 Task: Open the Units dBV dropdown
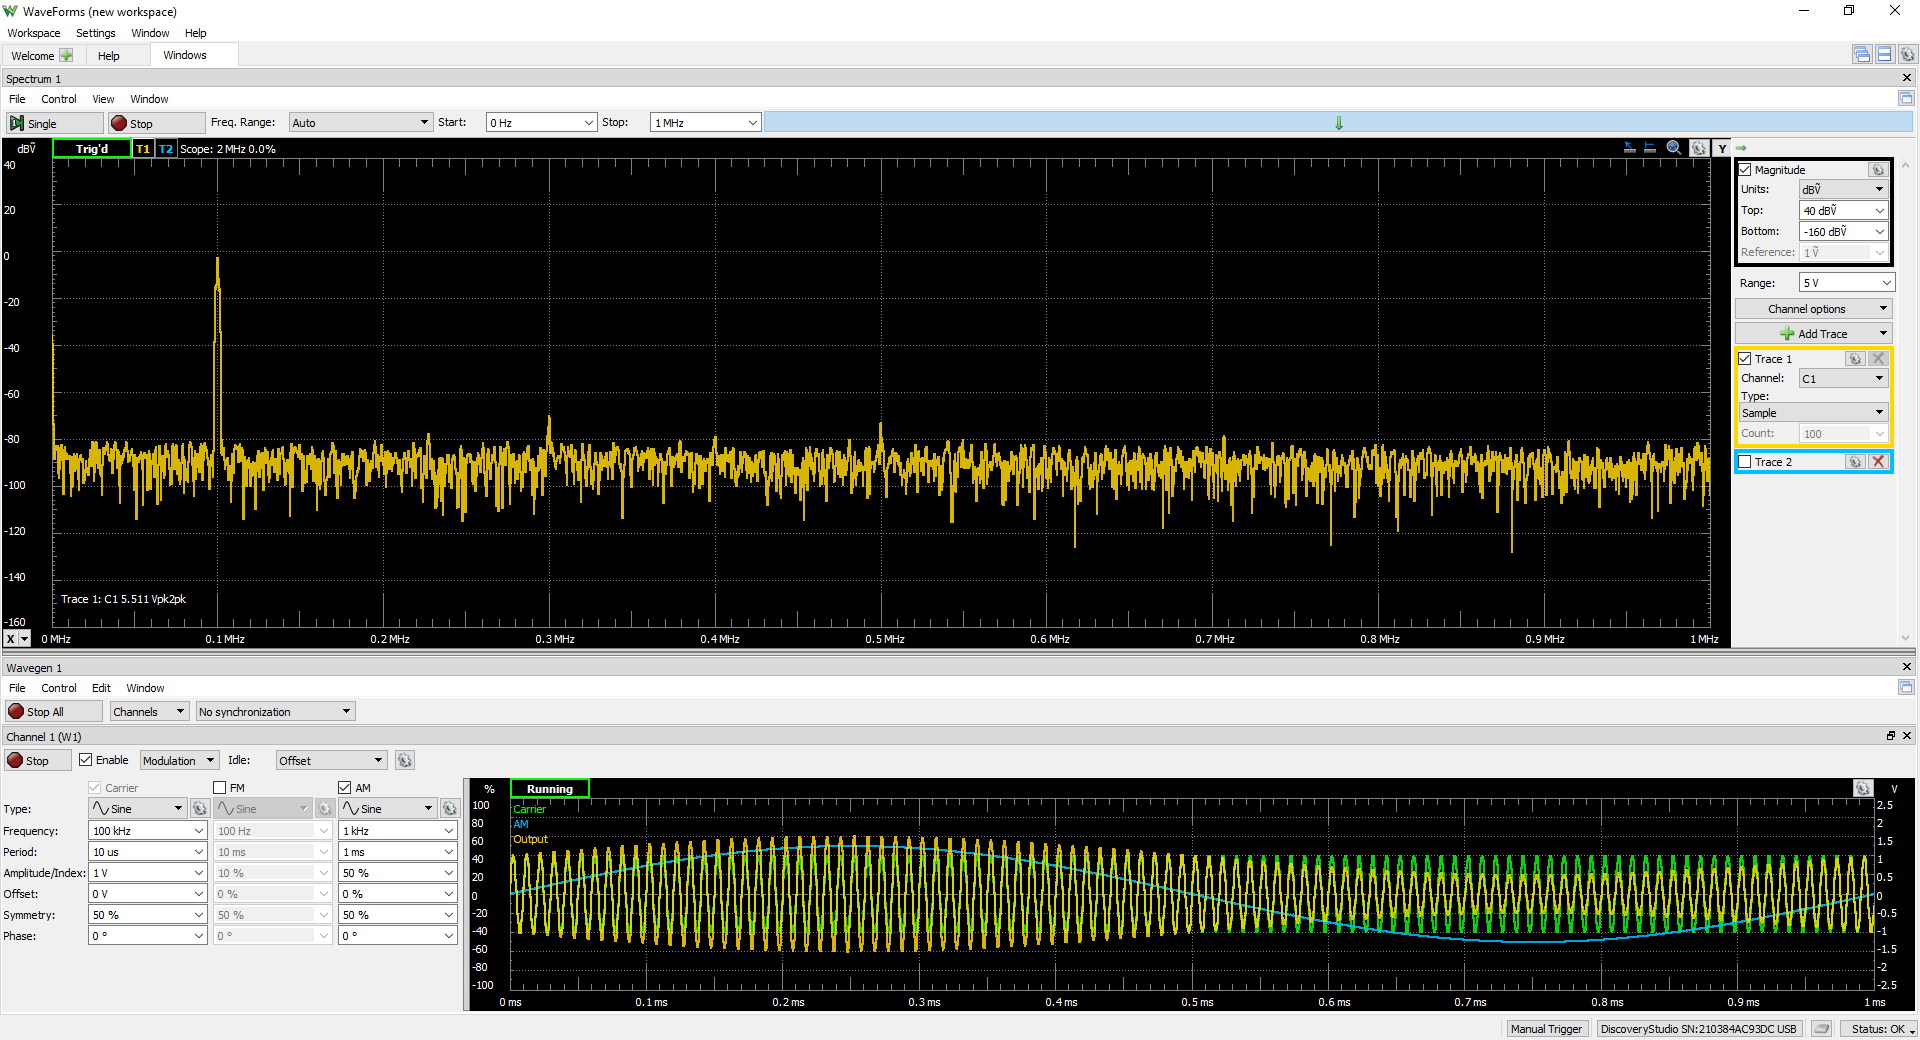1843,189
